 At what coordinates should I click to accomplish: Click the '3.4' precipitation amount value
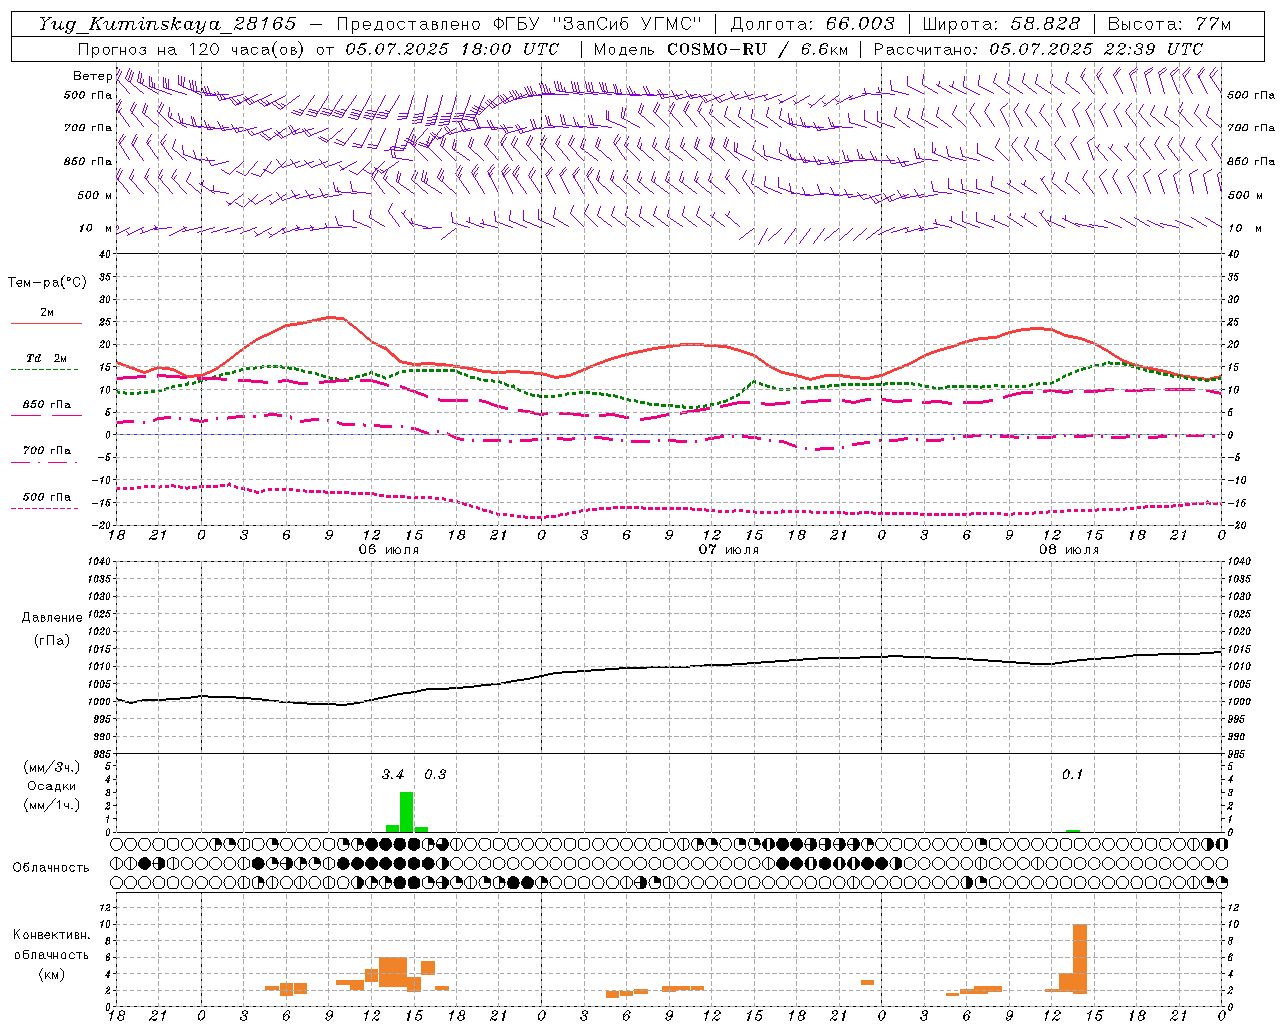pos(393,774)
